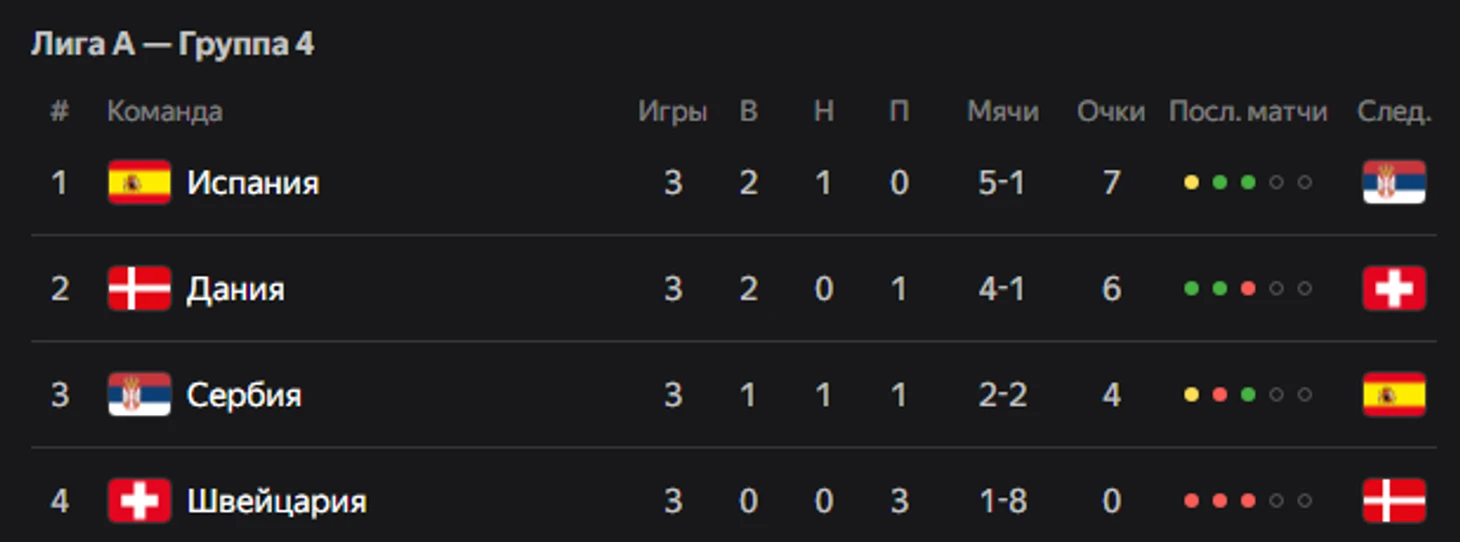This screenshot has height=542, width=1460.
Task: Click Serbia's green win result dot
Action: click(x=1248, y=395)
